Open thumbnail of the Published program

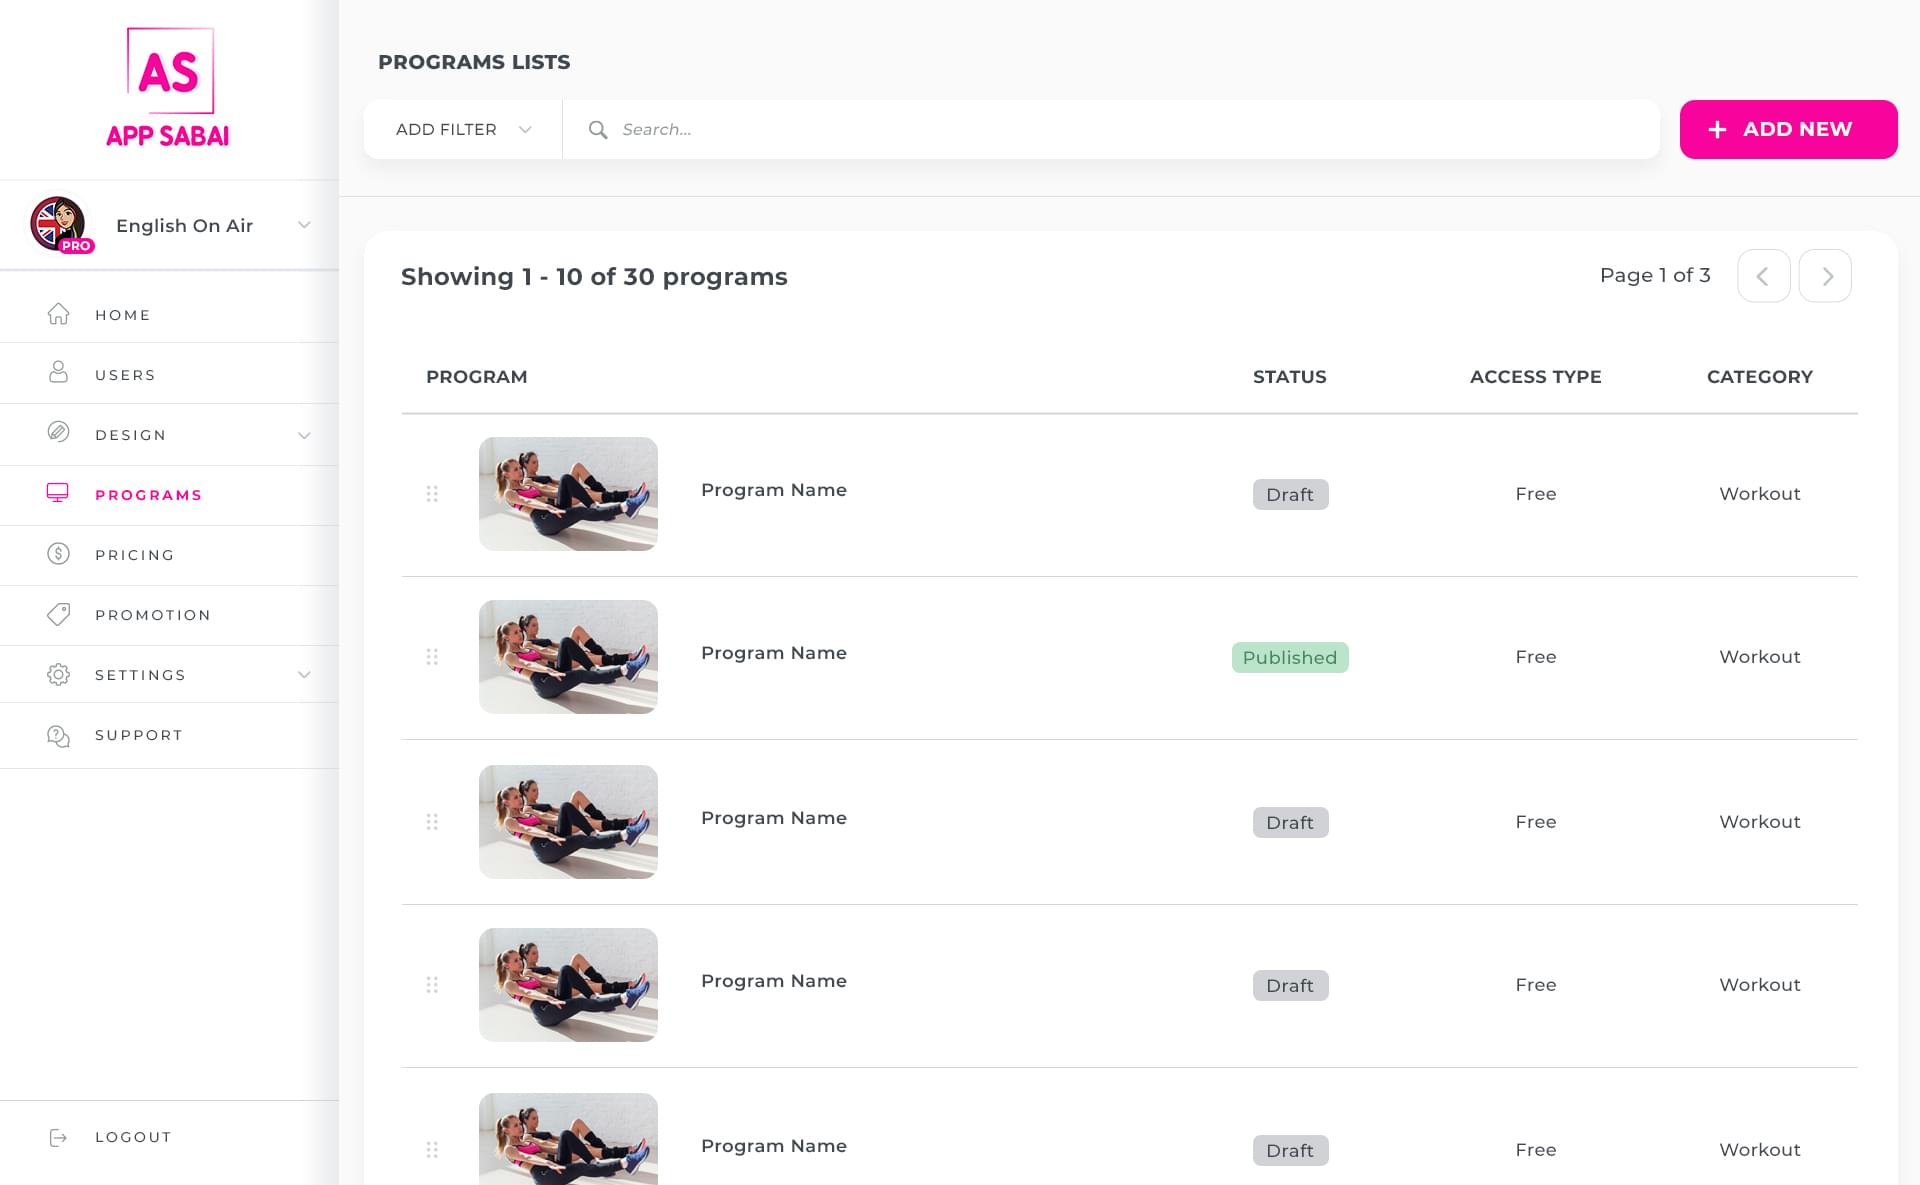568,656
